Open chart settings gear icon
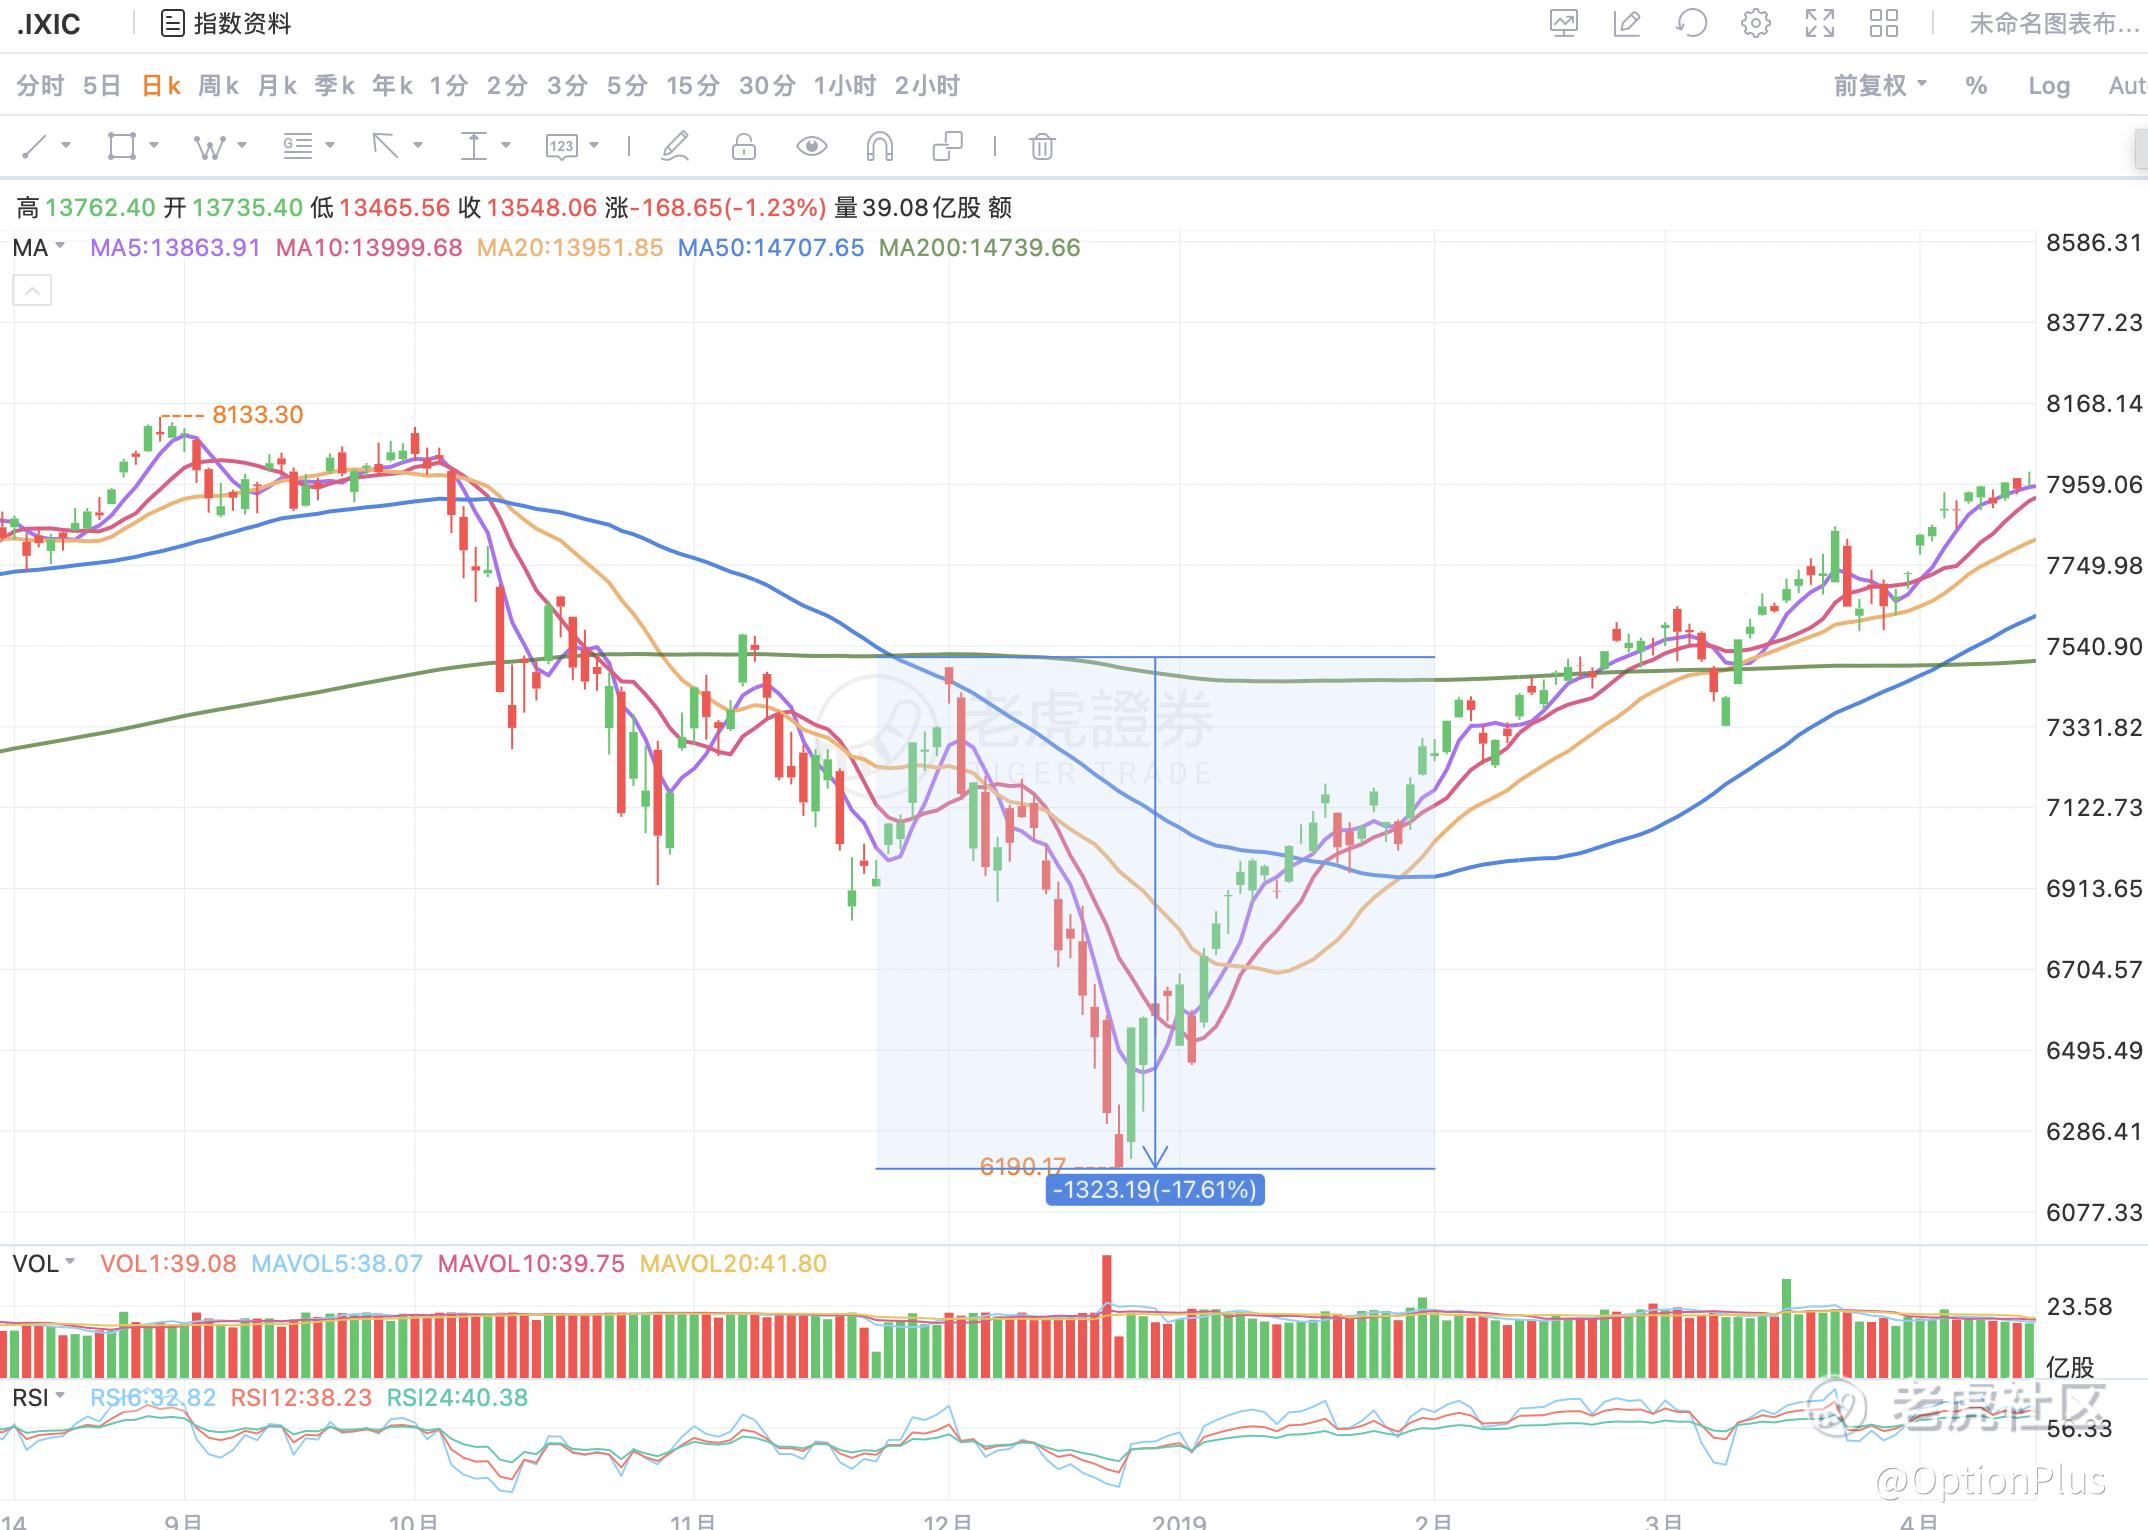Image resolution: width=2148 pixels, height=1530 pixels. pyautogui.click(x=1755, y=23)
